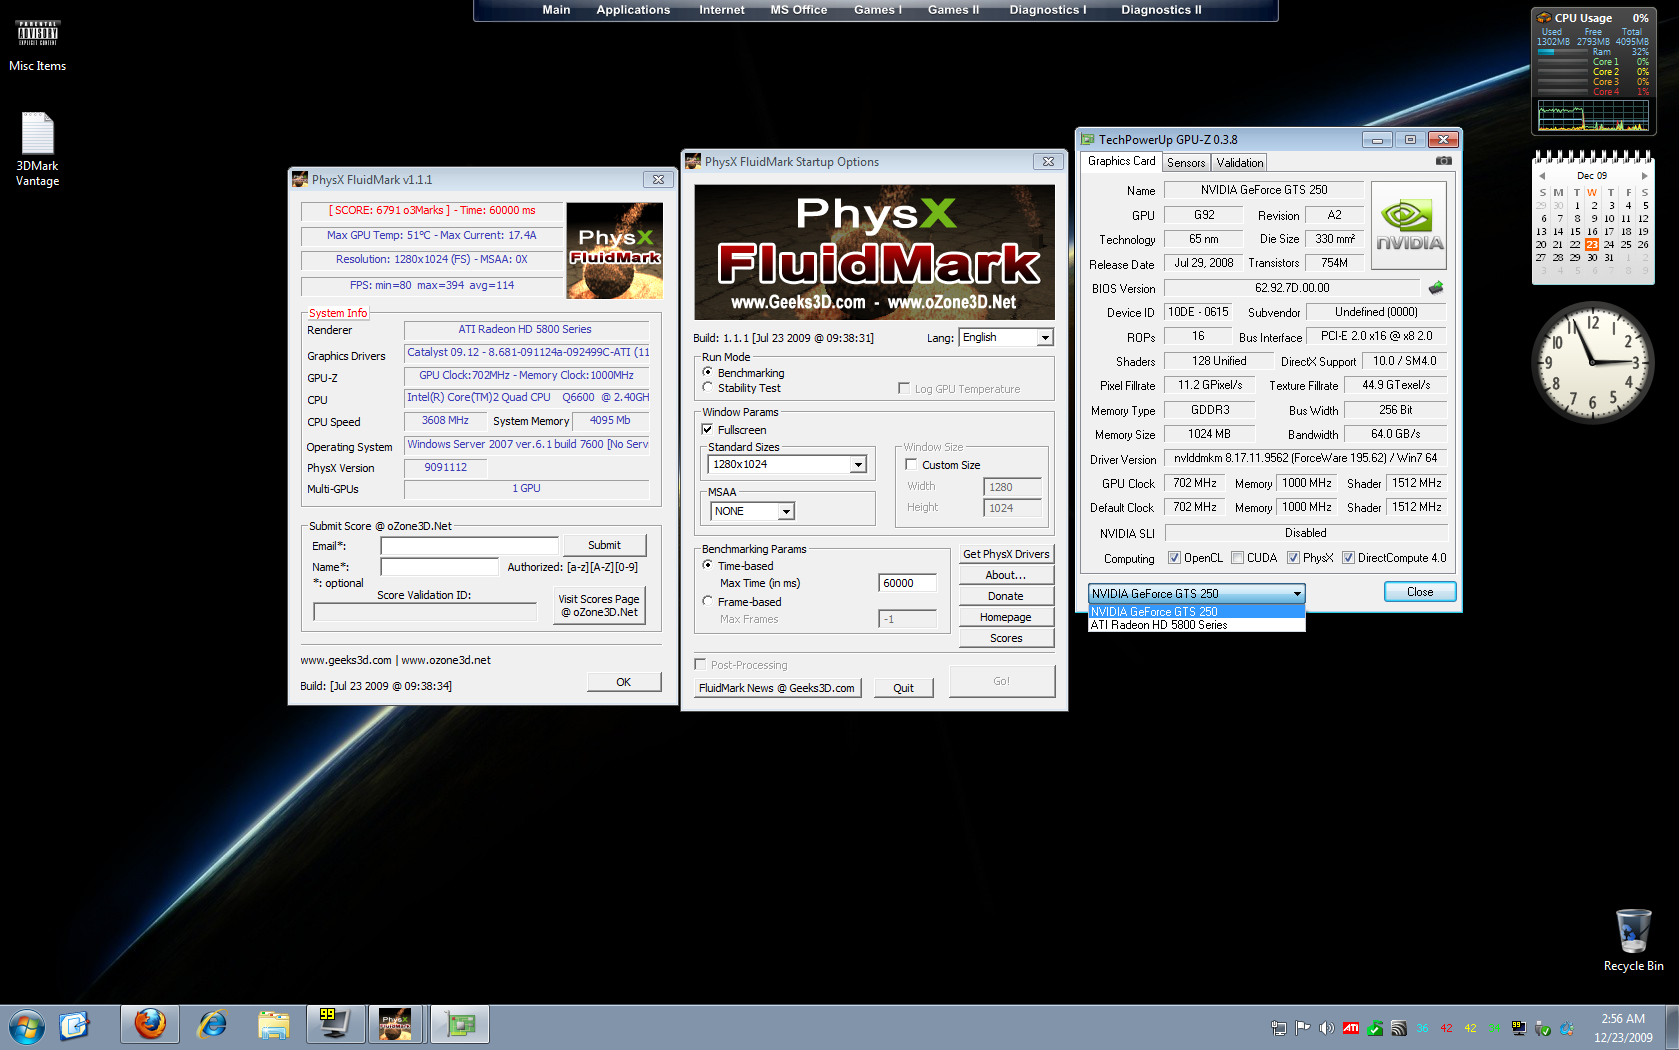Open the volume speaker tray icon

pyautogui.click(x=1326, y=1027)
